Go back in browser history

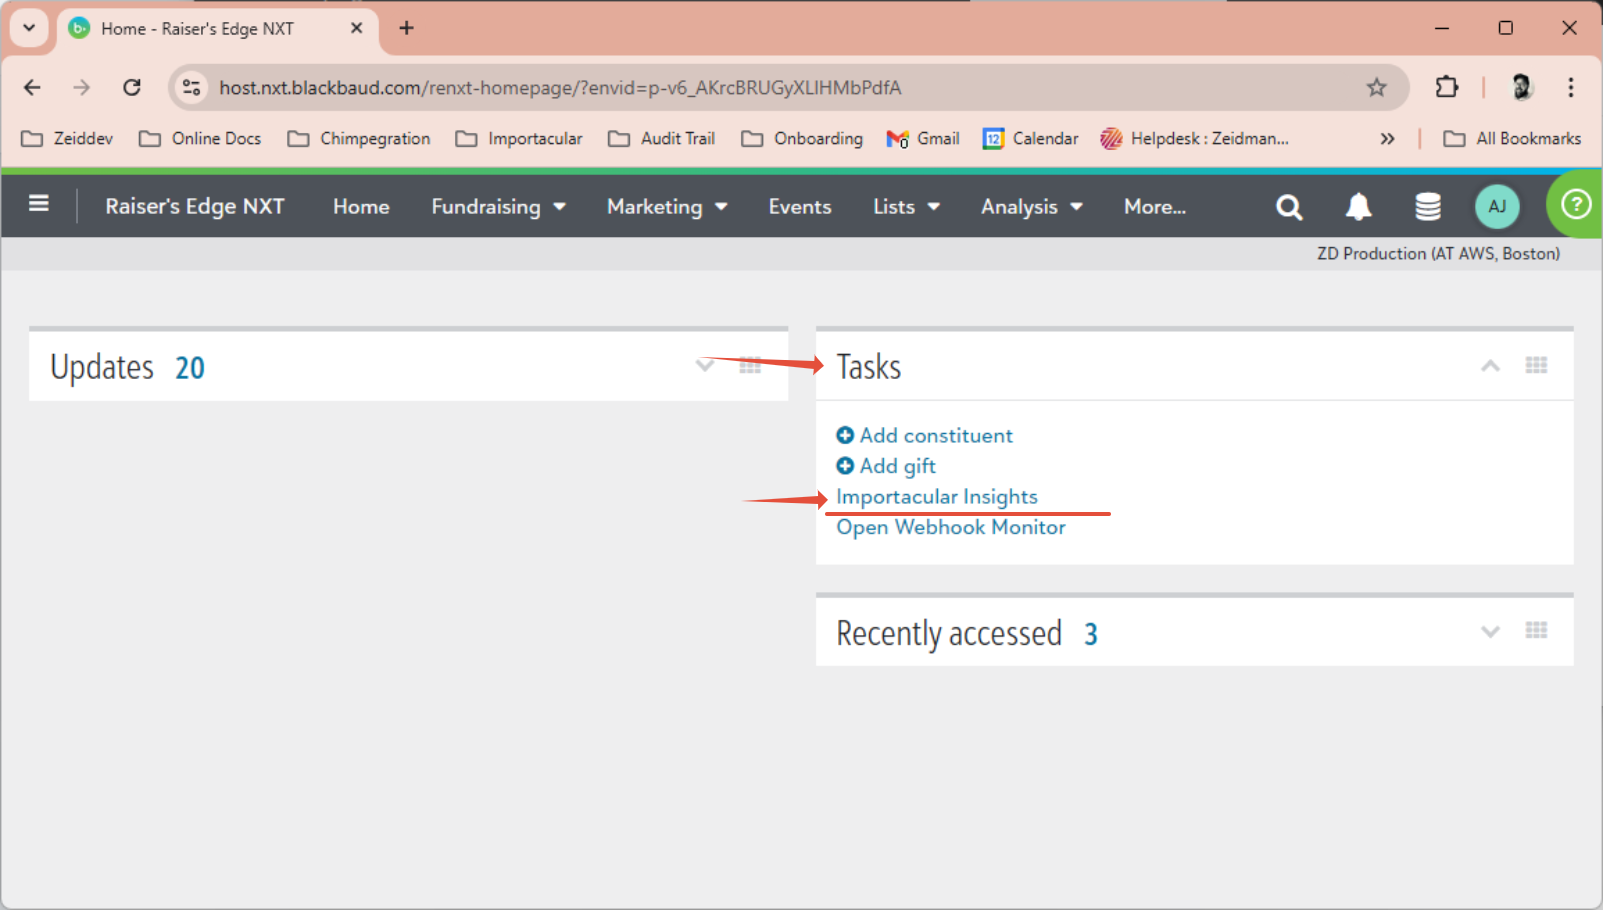32,88
